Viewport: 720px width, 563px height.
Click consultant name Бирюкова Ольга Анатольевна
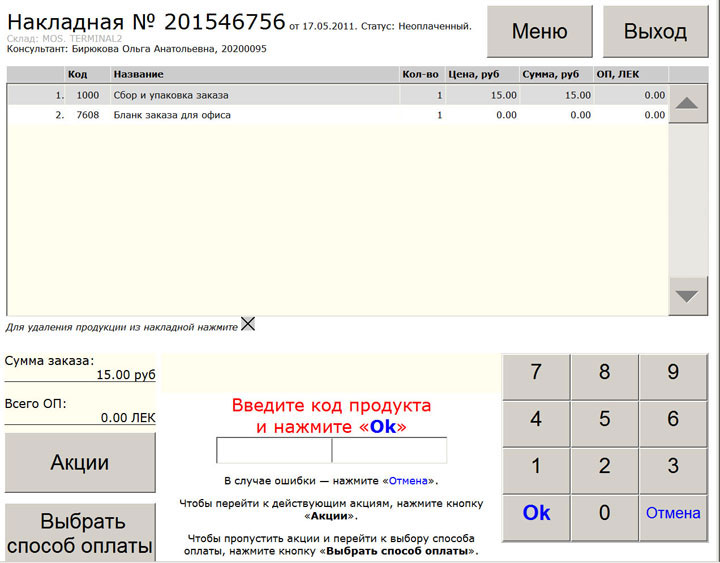pyautogui.click(x=143, y=49)
